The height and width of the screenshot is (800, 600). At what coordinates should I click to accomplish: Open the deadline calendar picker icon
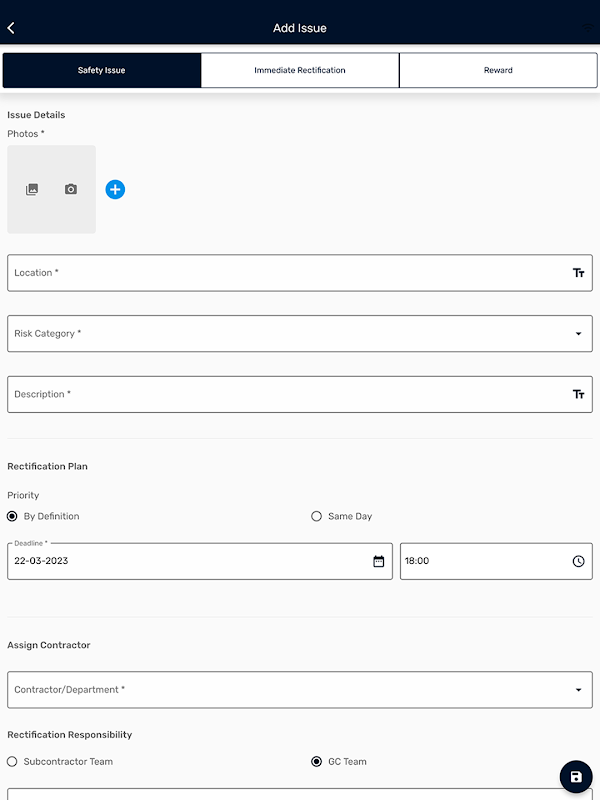pyautogui.click(x=379, y=562)
